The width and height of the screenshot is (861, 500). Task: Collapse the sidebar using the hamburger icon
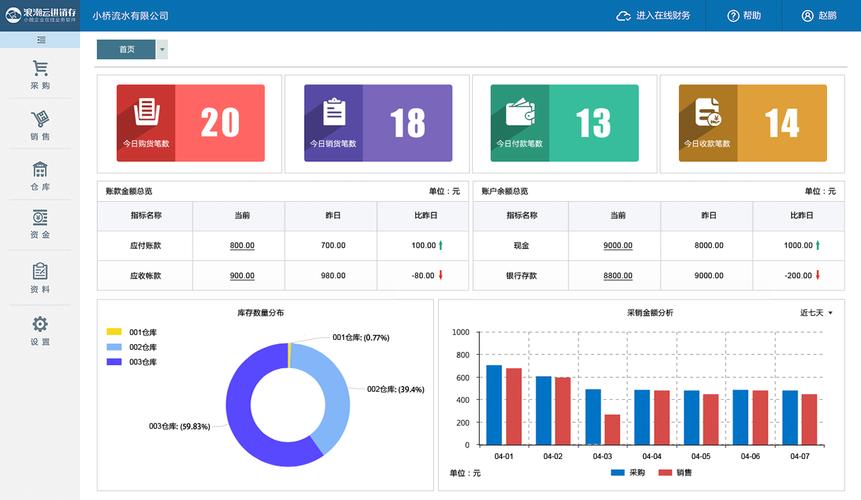click(x=41, y=40)
